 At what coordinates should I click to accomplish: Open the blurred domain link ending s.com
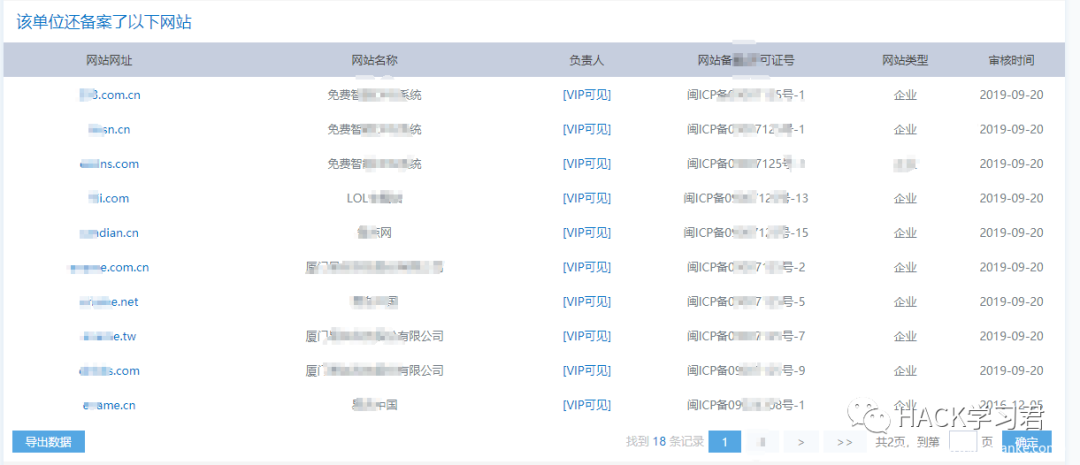[x=110, y=371]
